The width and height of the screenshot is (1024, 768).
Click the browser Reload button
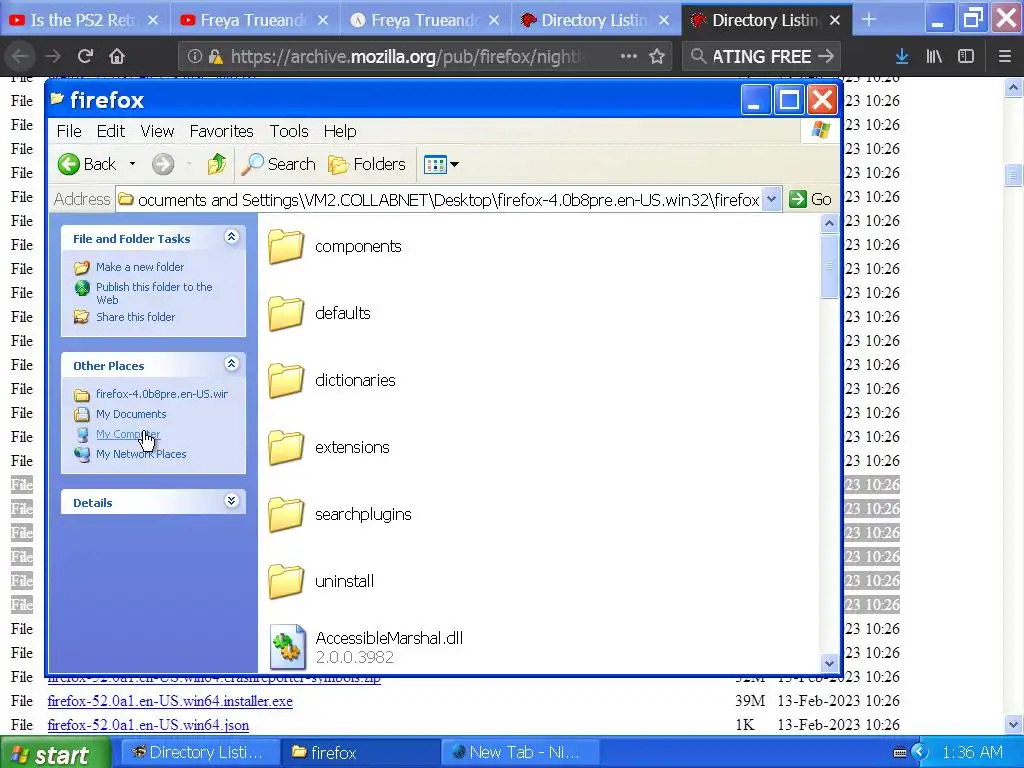85,56
